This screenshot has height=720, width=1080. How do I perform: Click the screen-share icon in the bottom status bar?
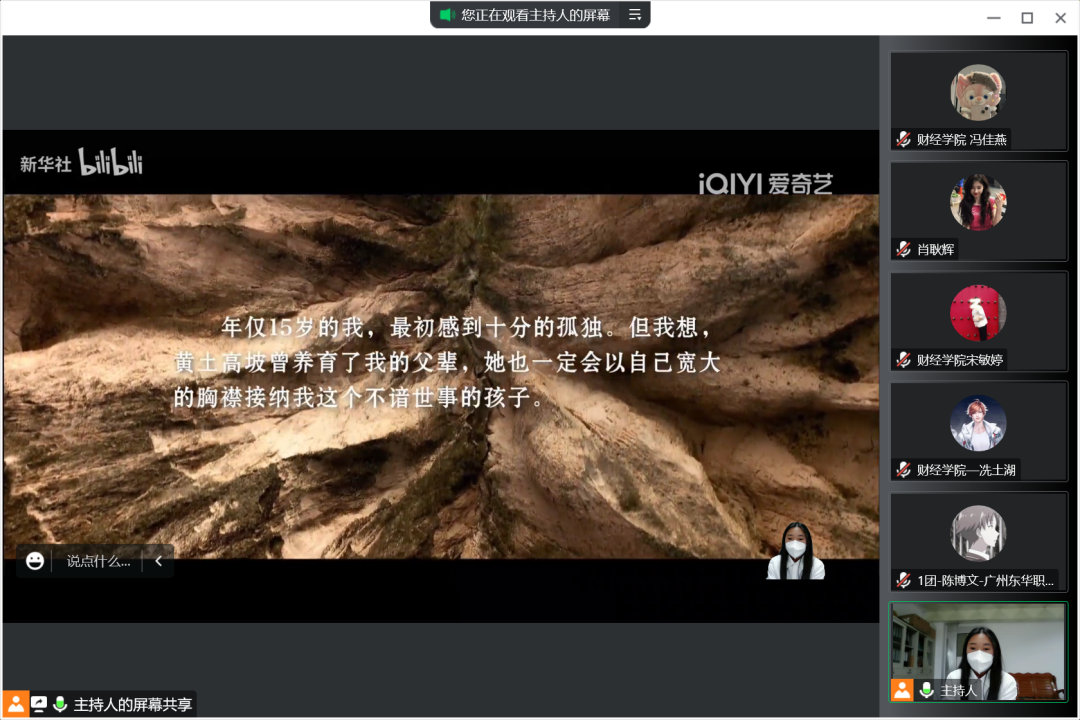[x=39, y=704]
